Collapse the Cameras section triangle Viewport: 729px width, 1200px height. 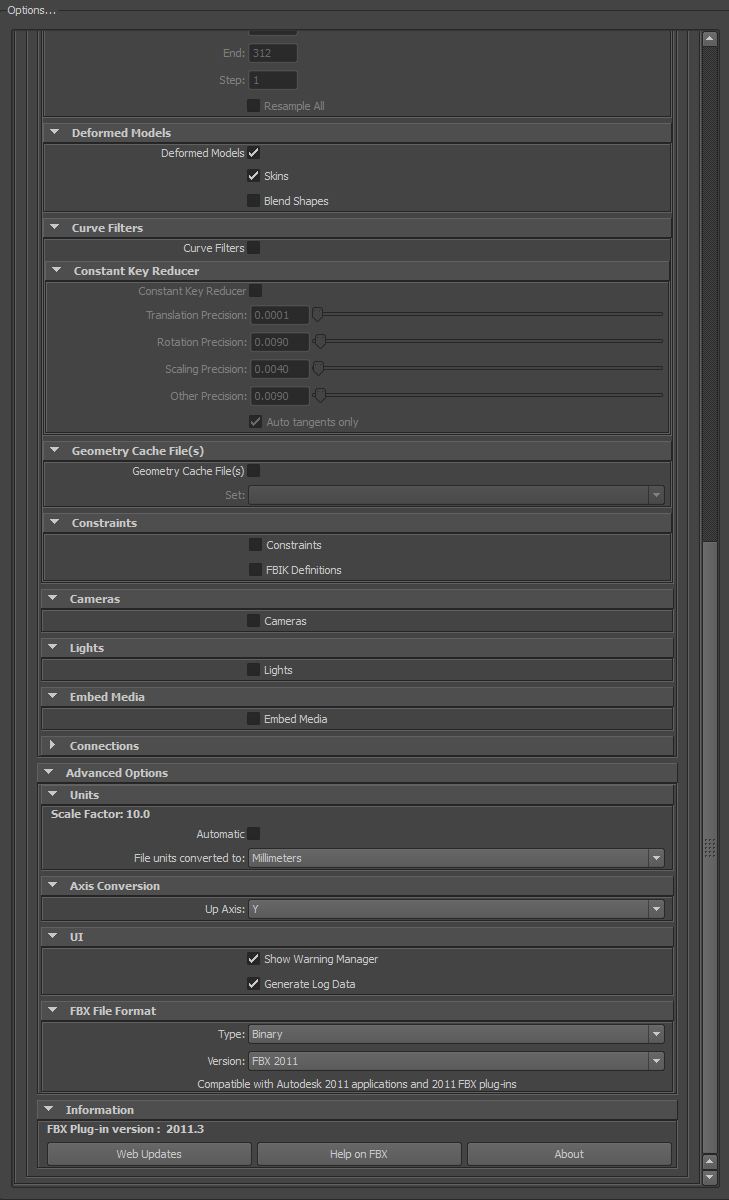tap(52, 598)
